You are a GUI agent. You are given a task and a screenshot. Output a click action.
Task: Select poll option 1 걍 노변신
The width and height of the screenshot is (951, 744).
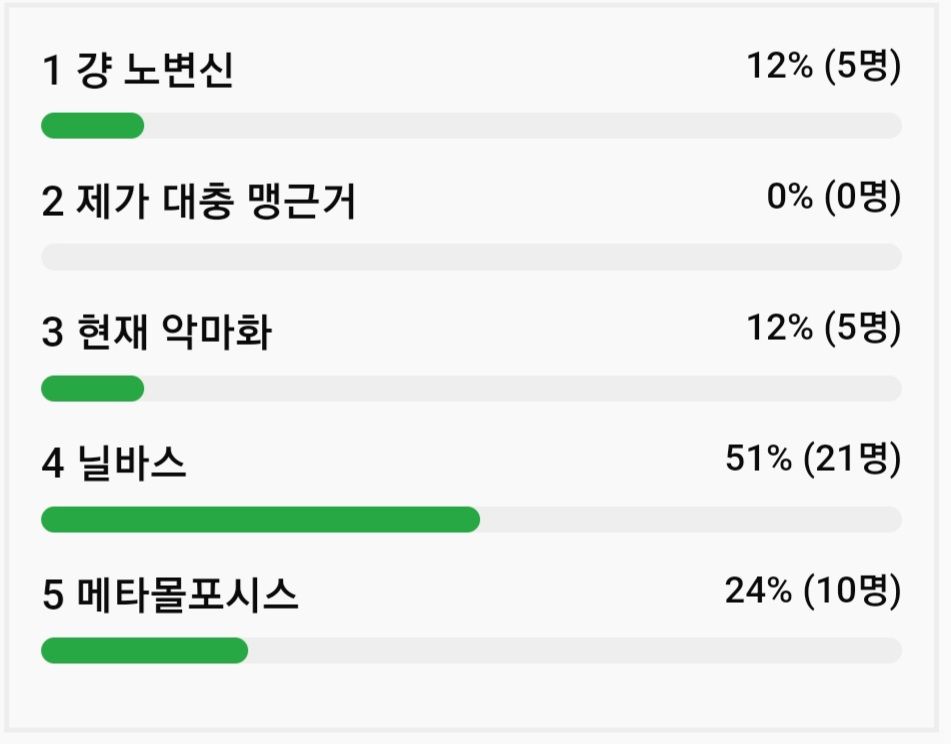point(137,72)
